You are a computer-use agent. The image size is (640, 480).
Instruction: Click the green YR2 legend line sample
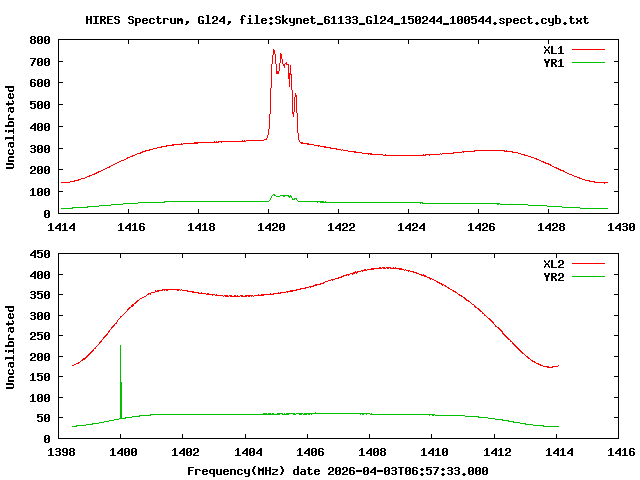pyautogui.click(x=588, y=277)
